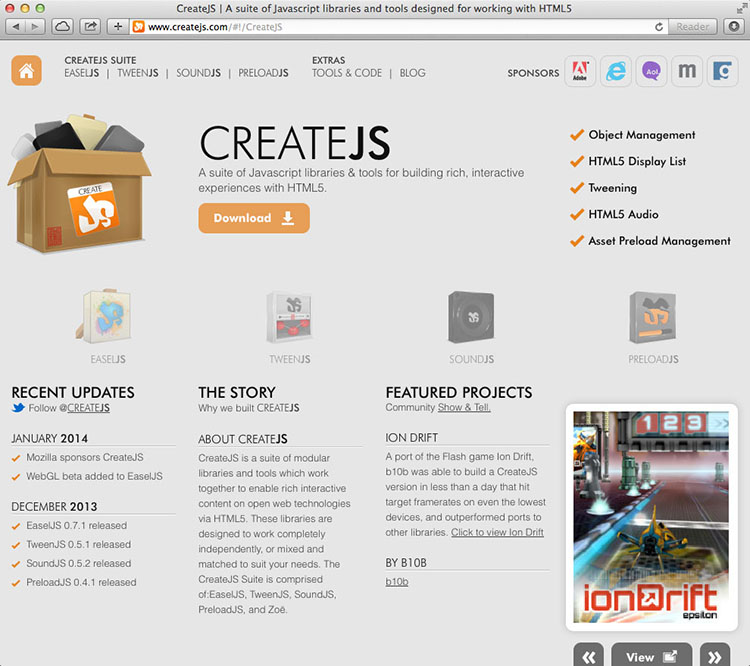Open the Internet Explorer sponsor icon

click(616, 71)
